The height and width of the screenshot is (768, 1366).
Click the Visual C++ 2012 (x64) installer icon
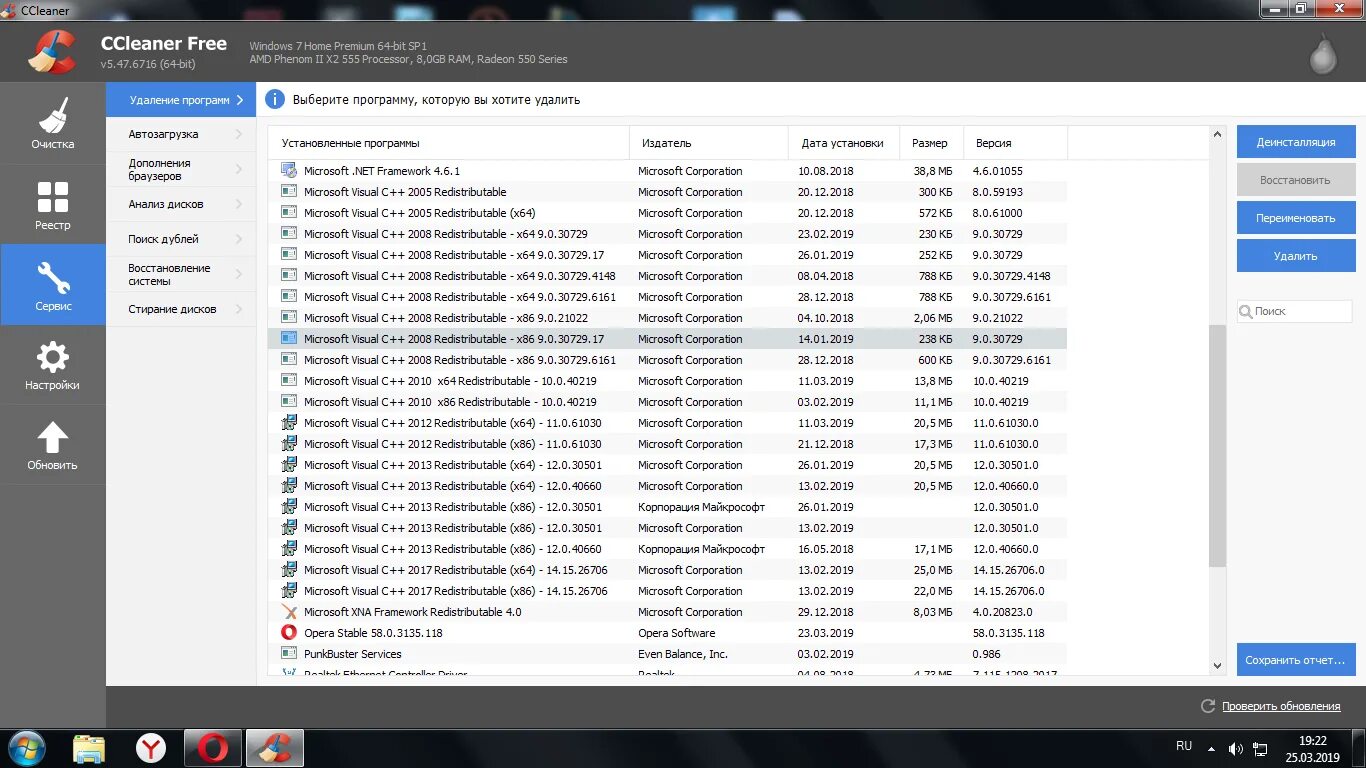click(289, 423)
